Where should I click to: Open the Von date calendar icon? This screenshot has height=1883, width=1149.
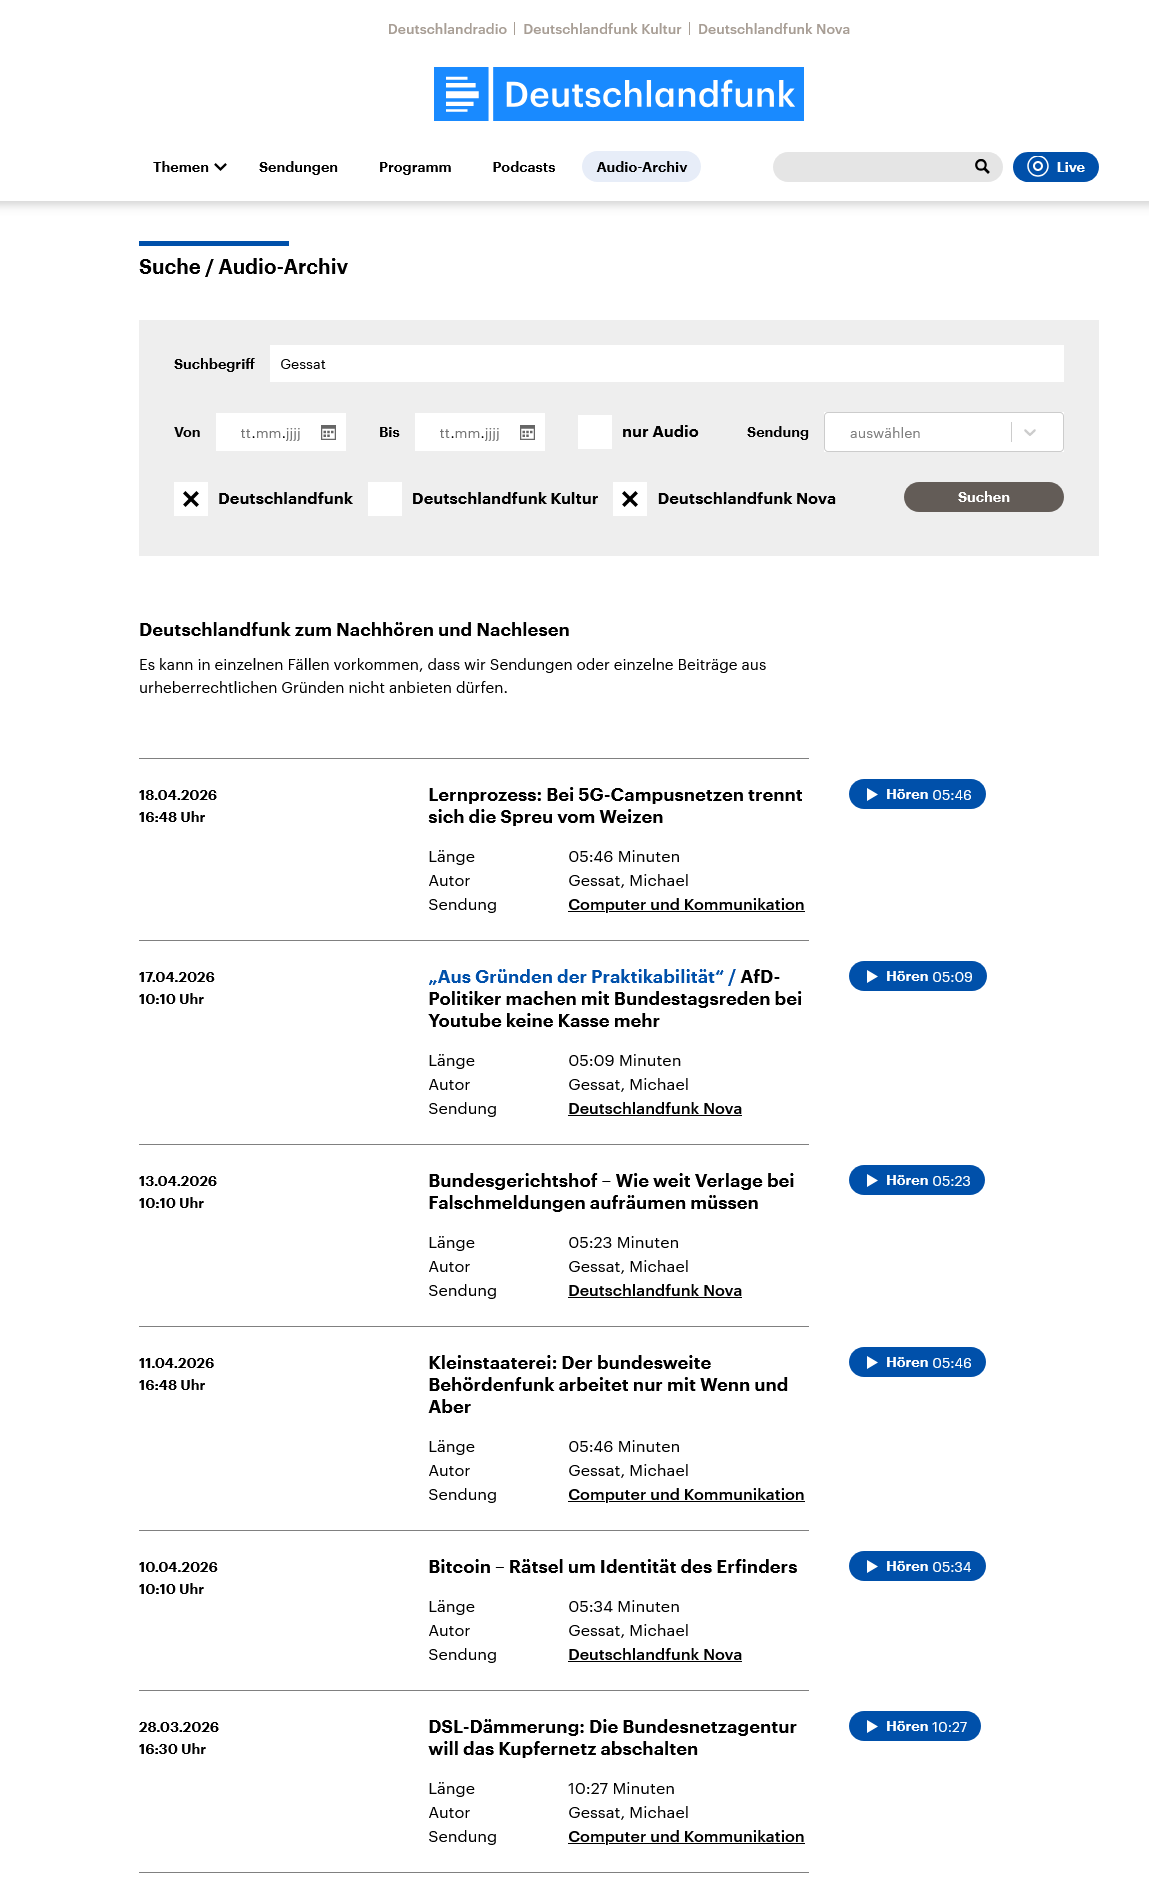coord(328,433)
